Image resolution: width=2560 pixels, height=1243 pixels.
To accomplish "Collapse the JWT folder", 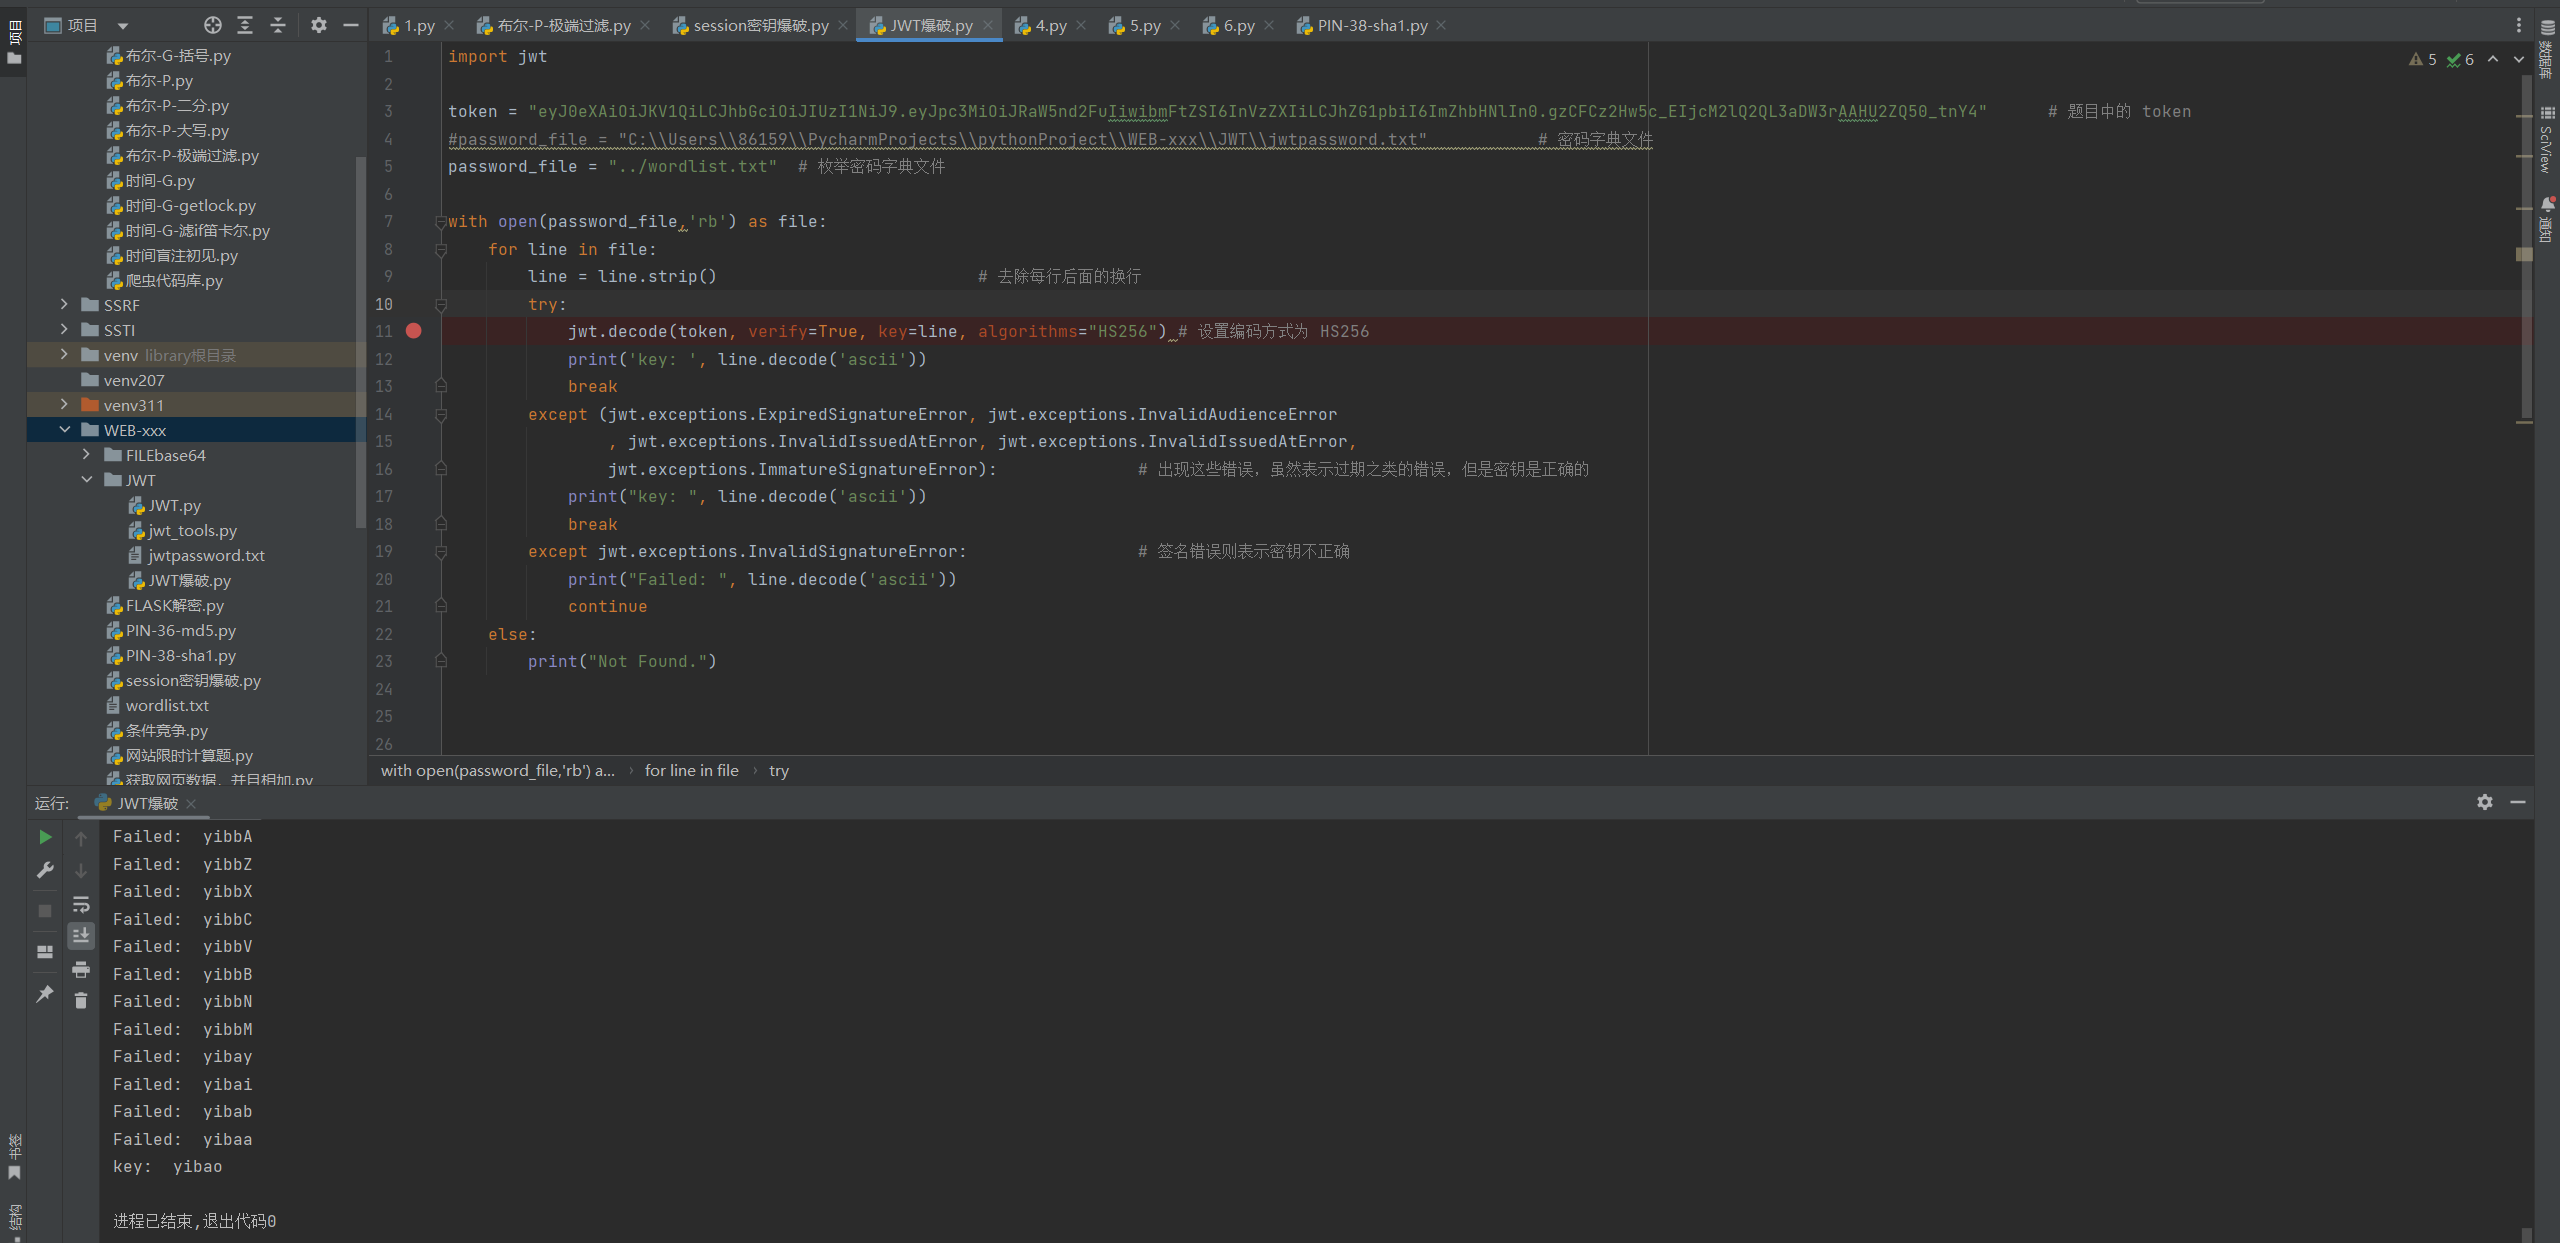I will tap(87, 480).
